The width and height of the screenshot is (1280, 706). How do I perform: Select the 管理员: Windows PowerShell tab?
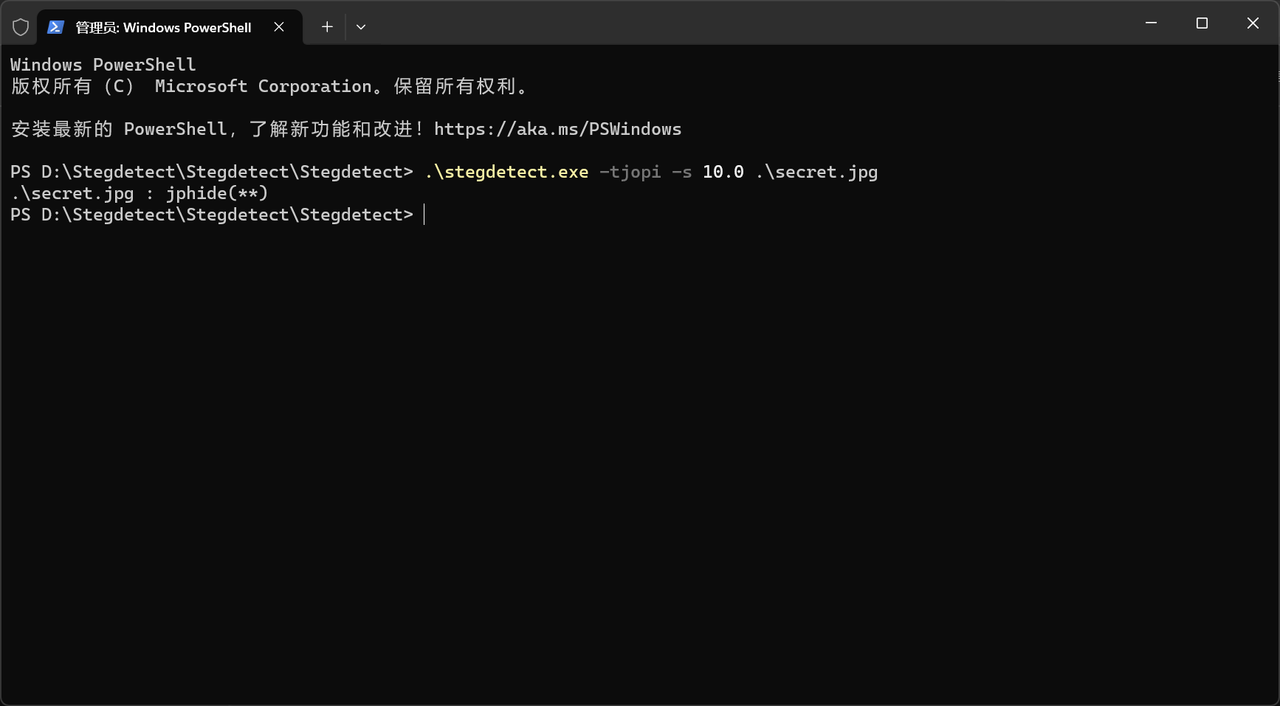168,27
